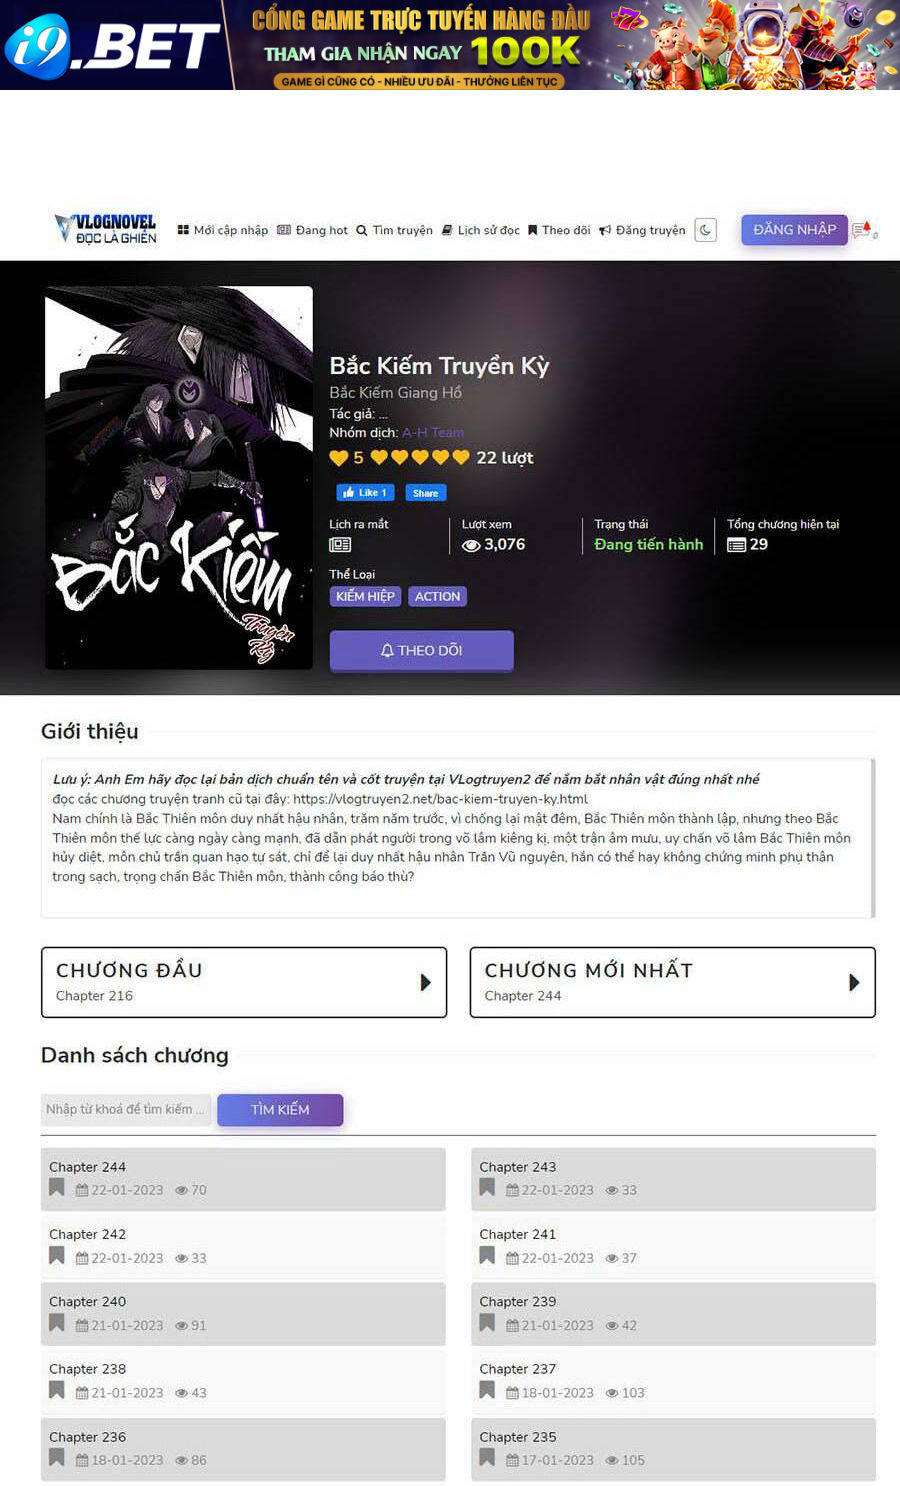Go to Đang hot section
The height and width of the screenshot is (1486, 900).
312,230
